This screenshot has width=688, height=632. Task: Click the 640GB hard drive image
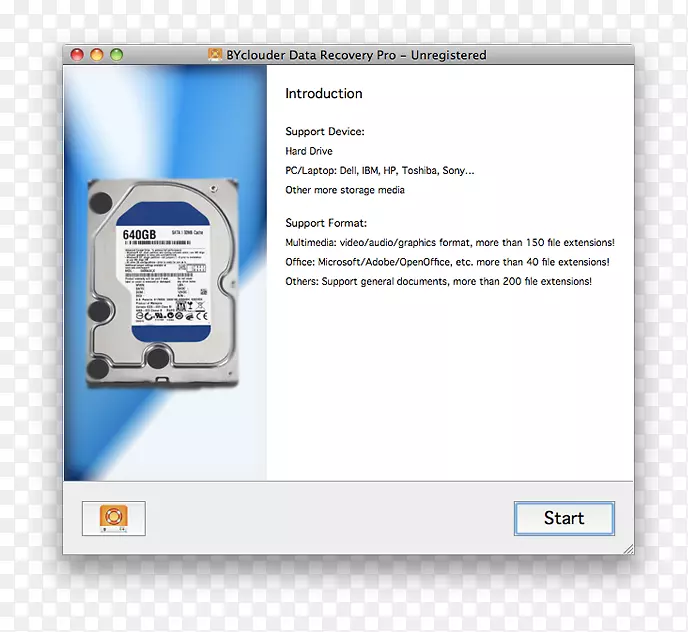point(162,283)
